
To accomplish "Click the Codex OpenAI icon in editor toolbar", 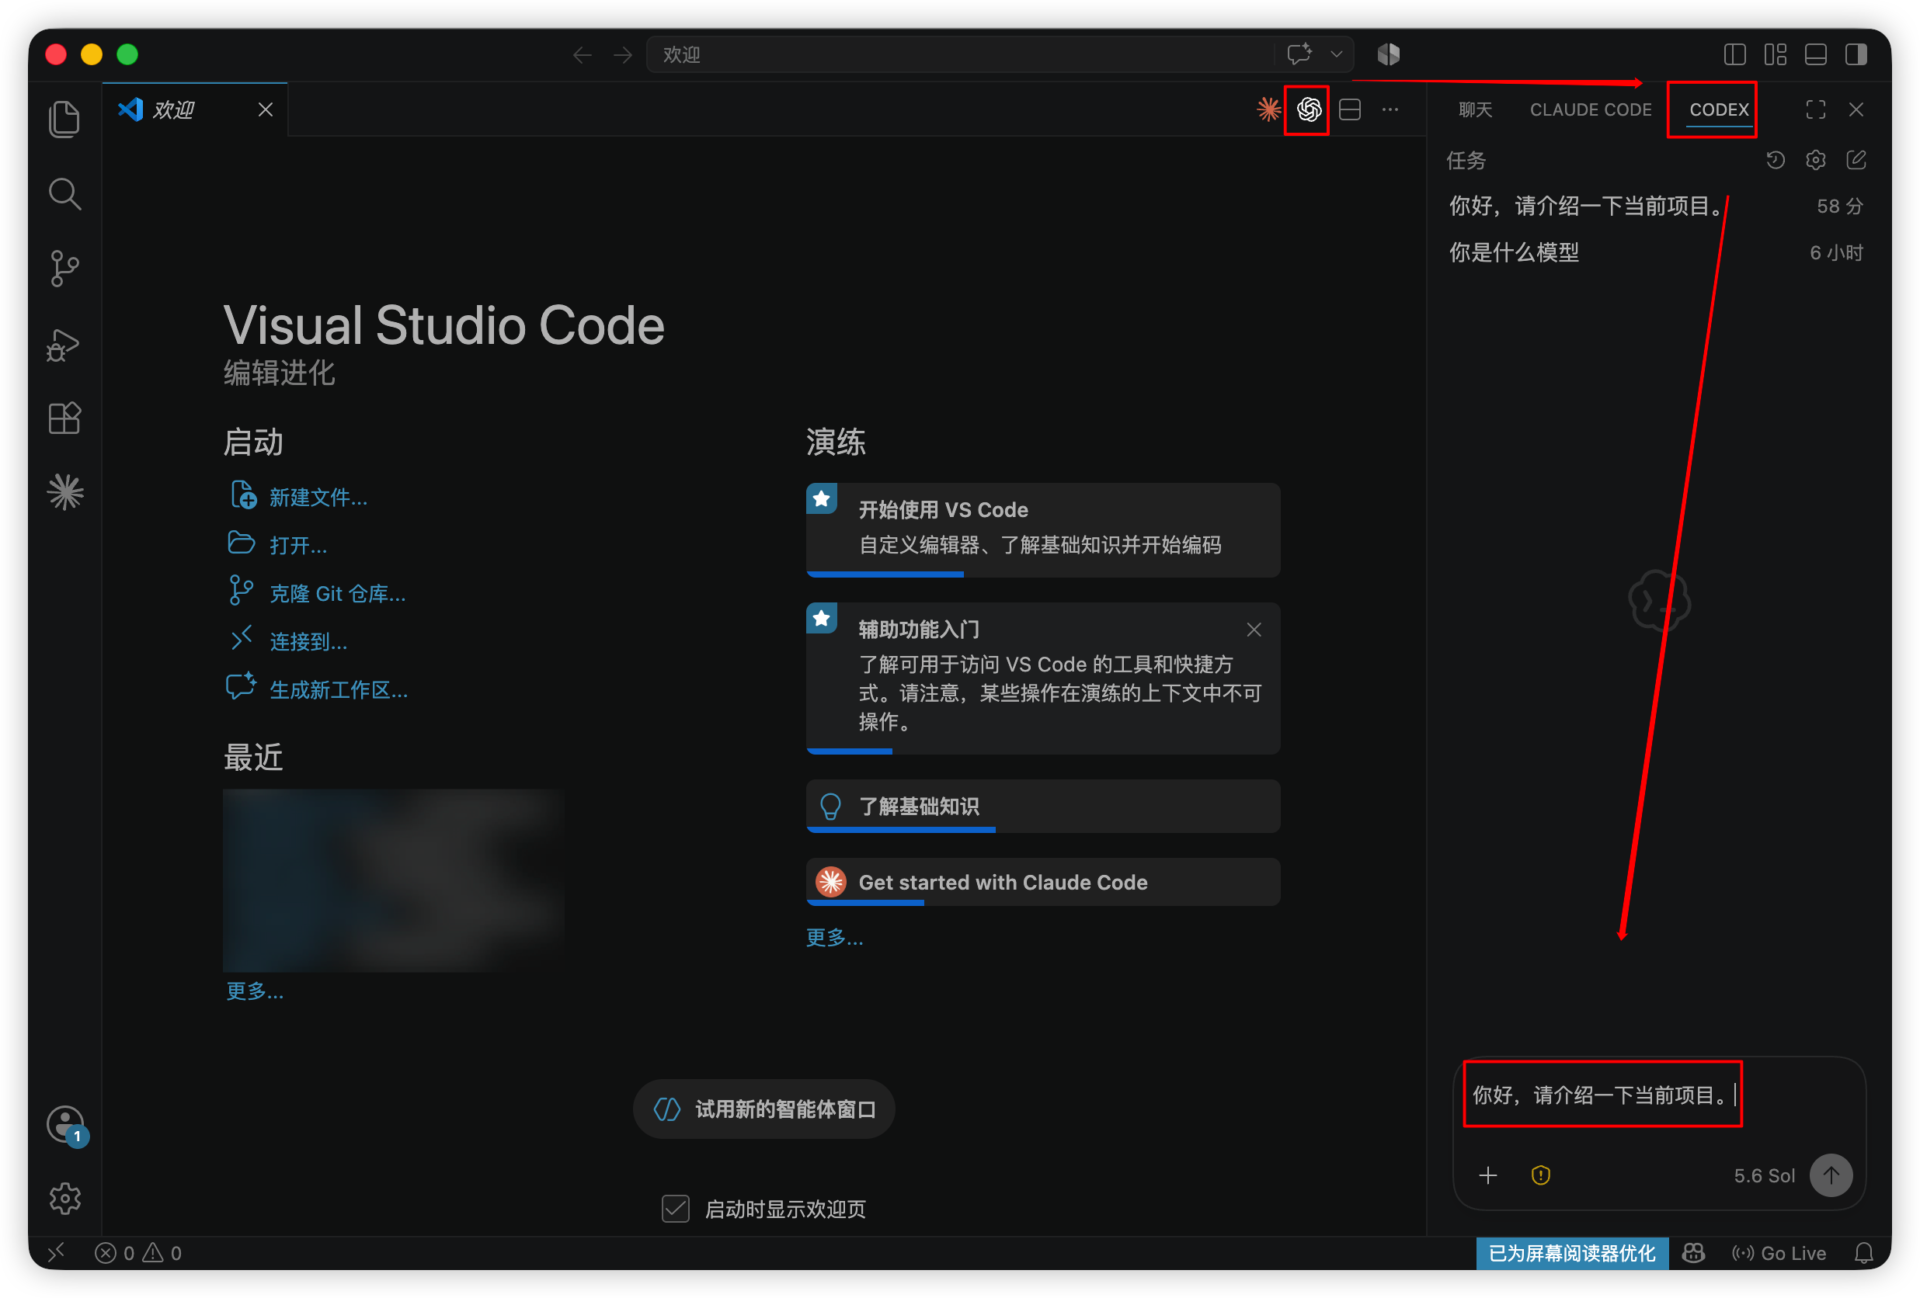I will click(x=1309, y=109).
